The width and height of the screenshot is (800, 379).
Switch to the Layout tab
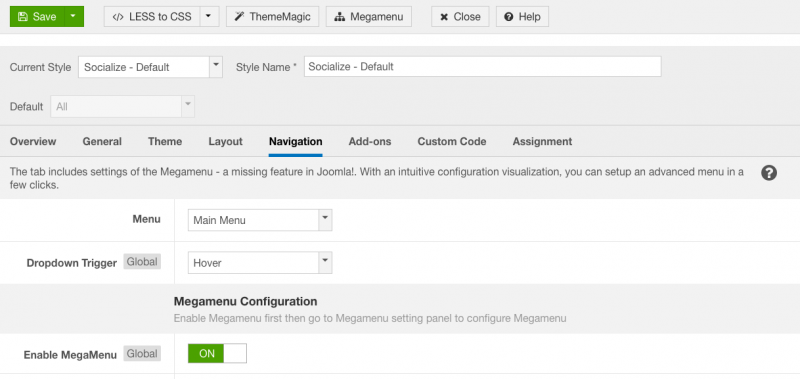[226, 142]
